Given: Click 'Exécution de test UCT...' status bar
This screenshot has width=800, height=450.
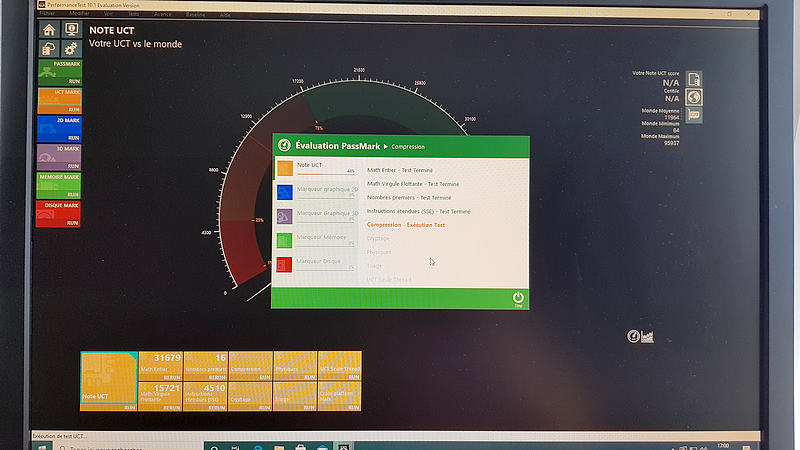Looking at the screenshot, I should pos(60,436).
